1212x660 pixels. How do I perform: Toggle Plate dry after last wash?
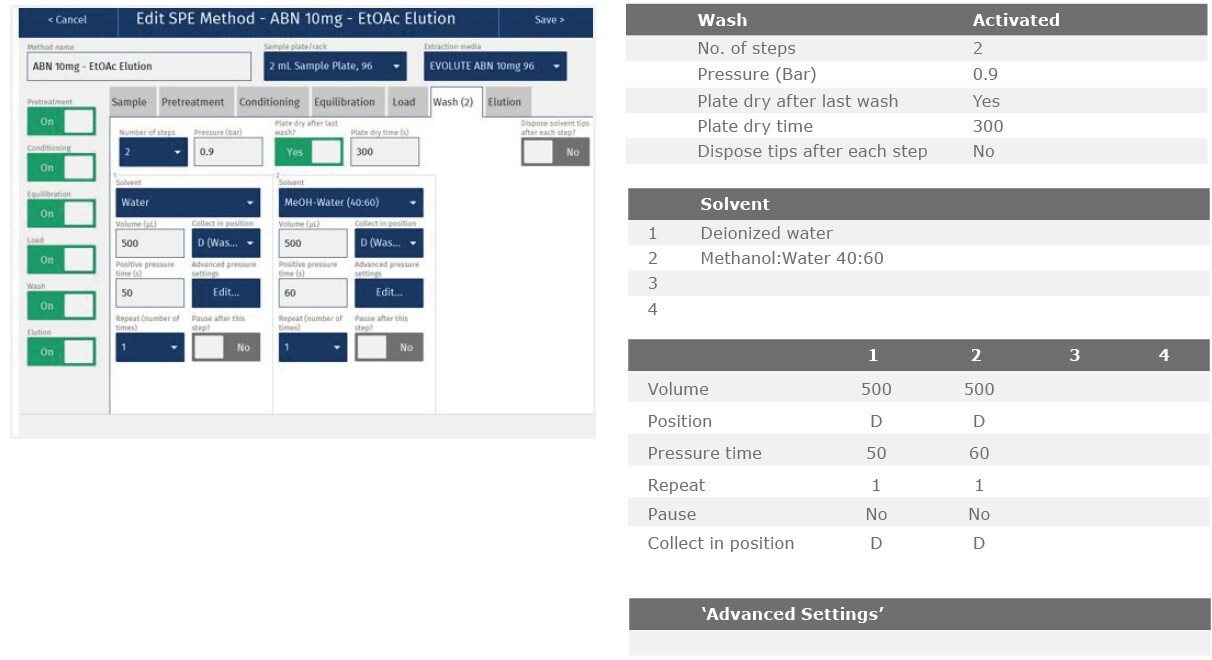pyautogui.click(x=308, y=152)
